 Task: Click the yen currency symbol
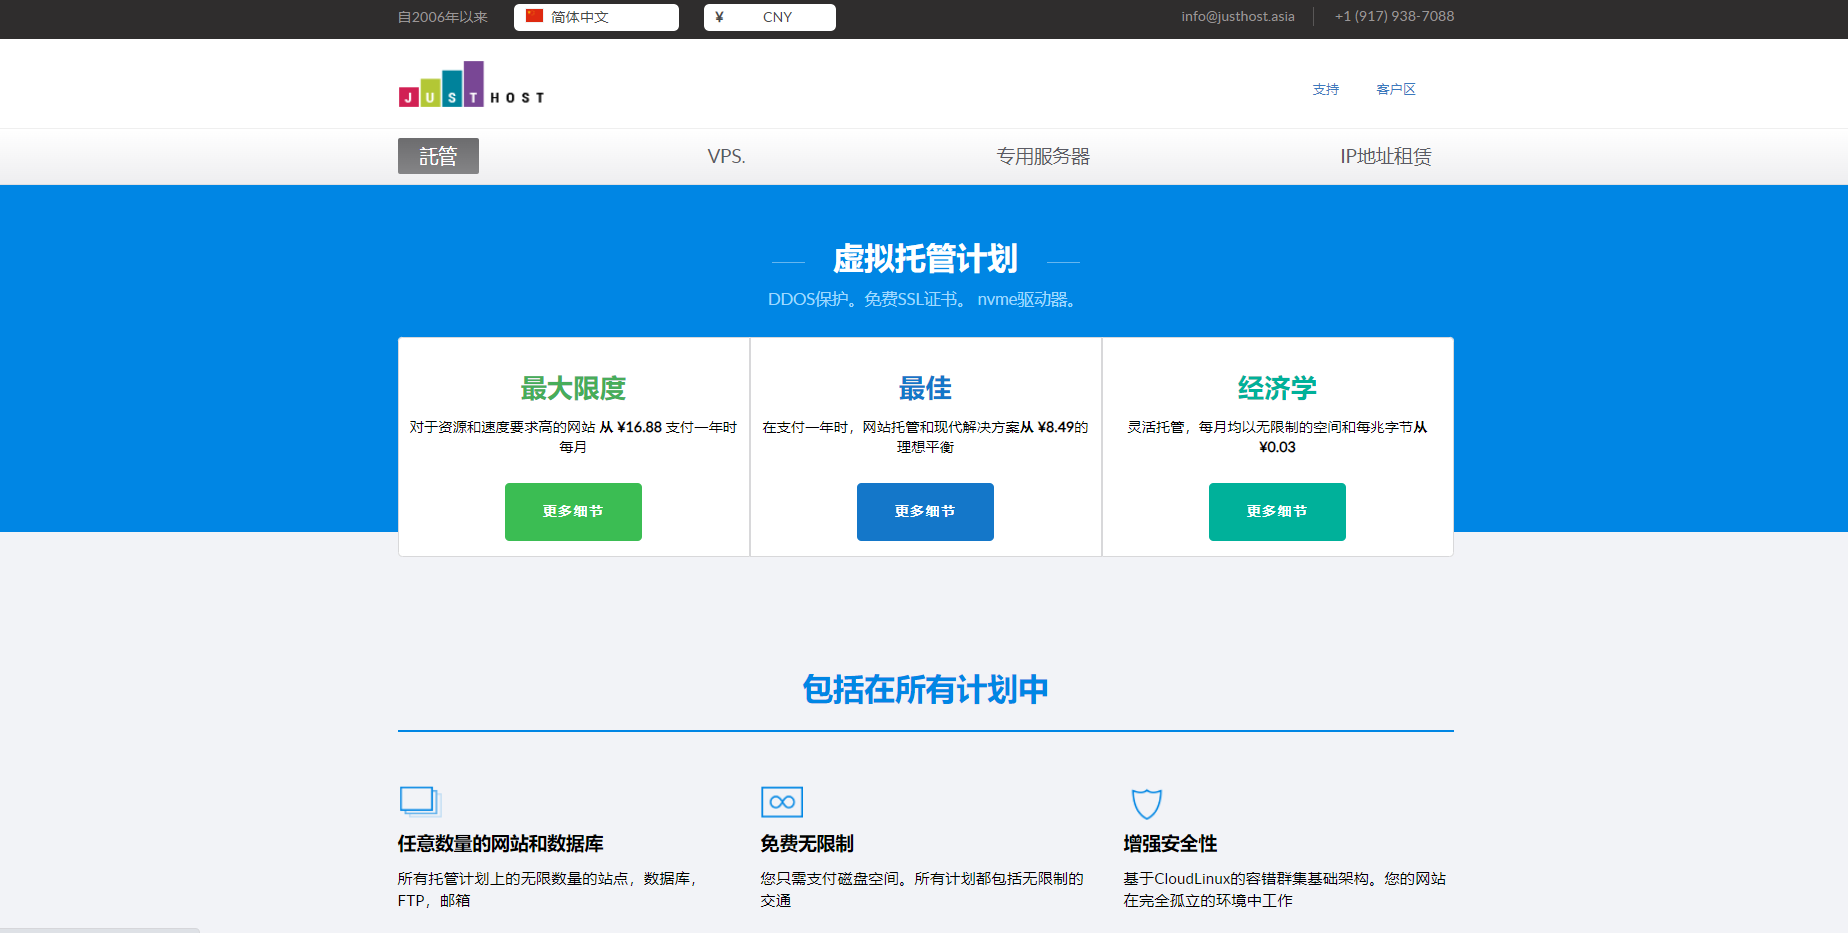[x=719, y=17]
